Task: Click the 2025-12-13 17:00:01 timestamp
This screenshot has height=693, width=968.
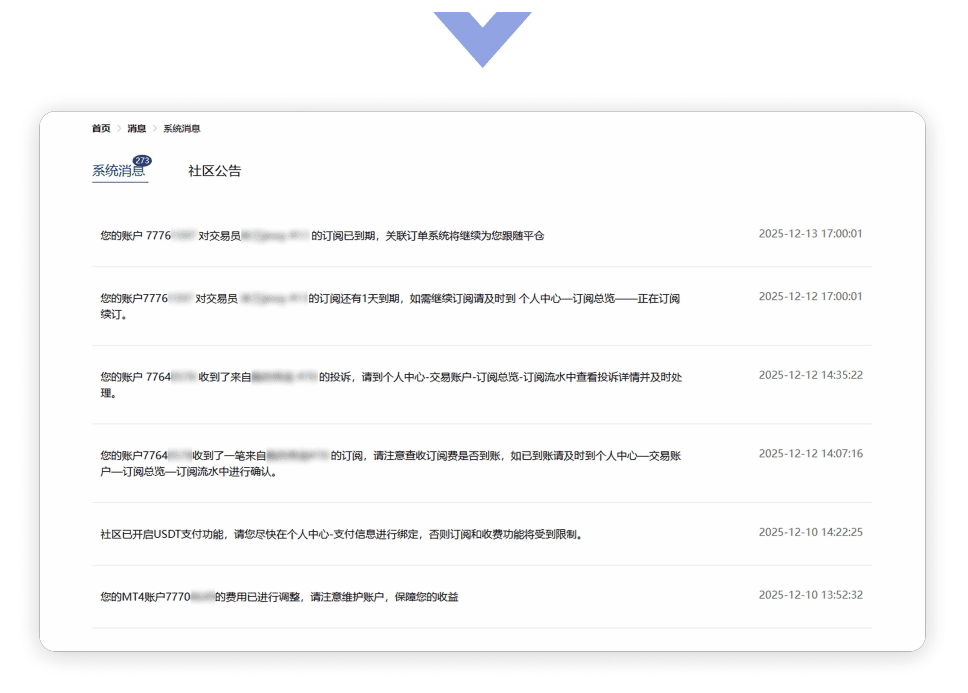Action: (810, 234)
